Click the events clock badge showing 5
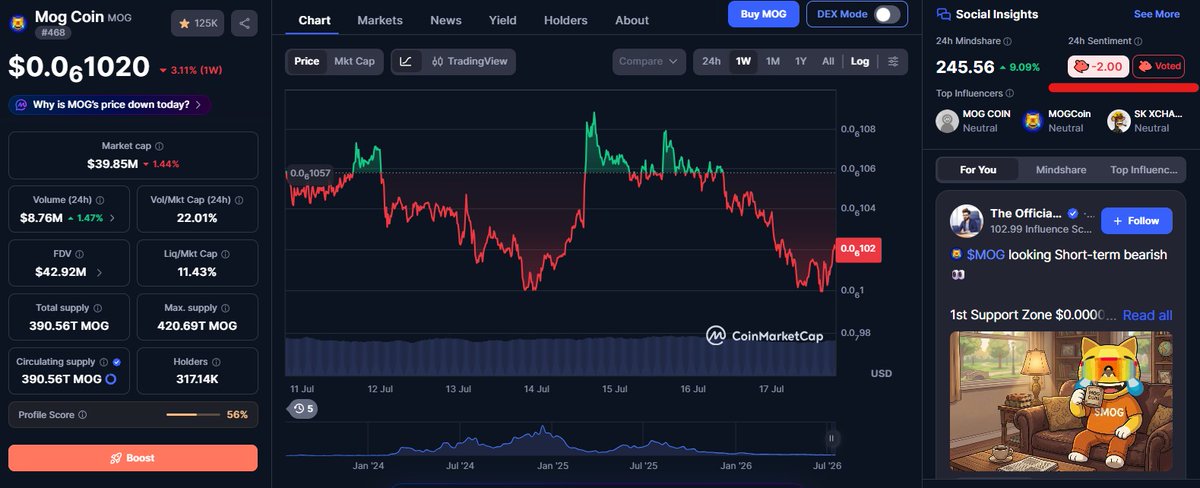1200x488 pixels. 303,408
